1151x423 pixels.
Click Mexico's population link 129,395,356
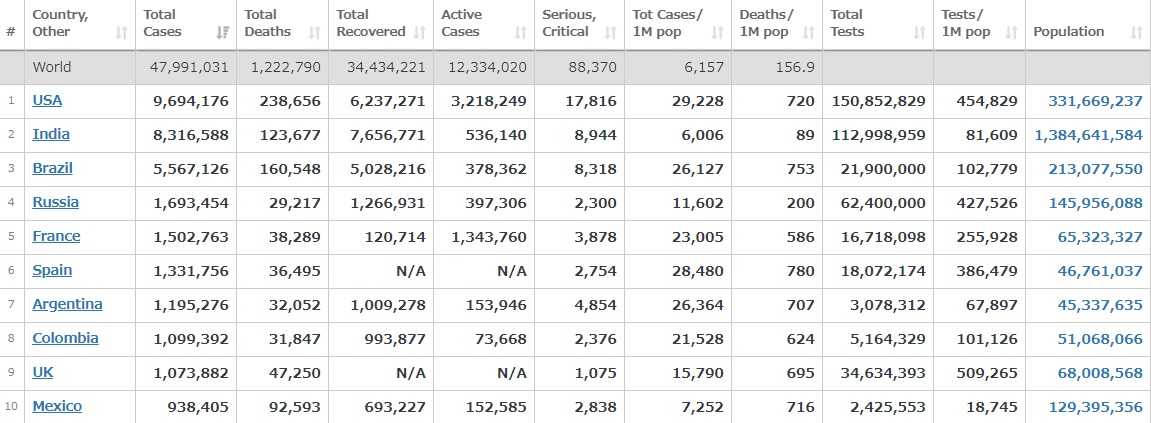point(1095,407)
